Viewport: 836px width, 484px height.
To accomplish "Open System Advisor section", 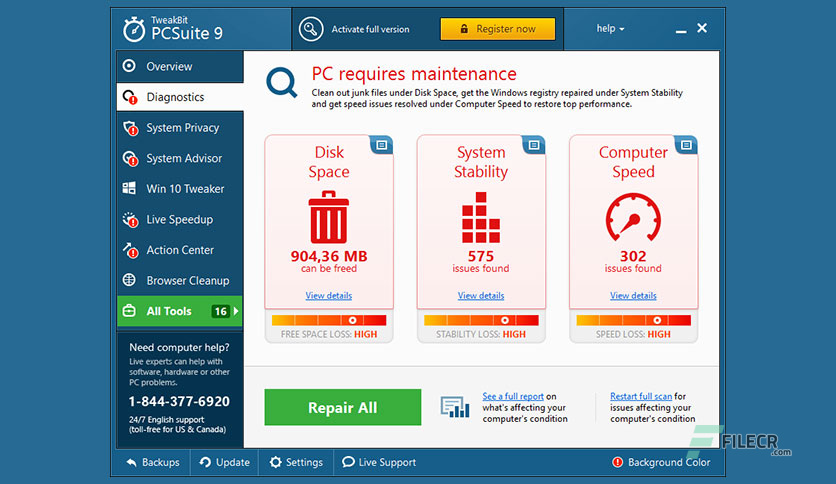I will (x=180, y=158).
